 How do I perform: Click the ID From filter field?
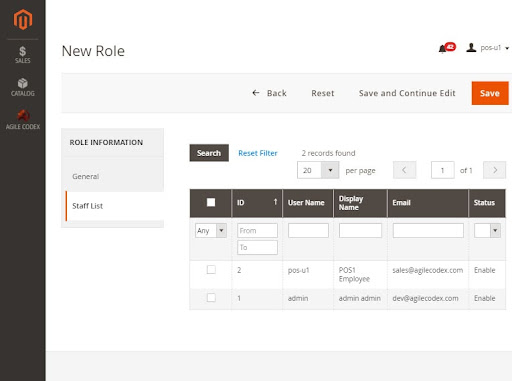point(257,230)
